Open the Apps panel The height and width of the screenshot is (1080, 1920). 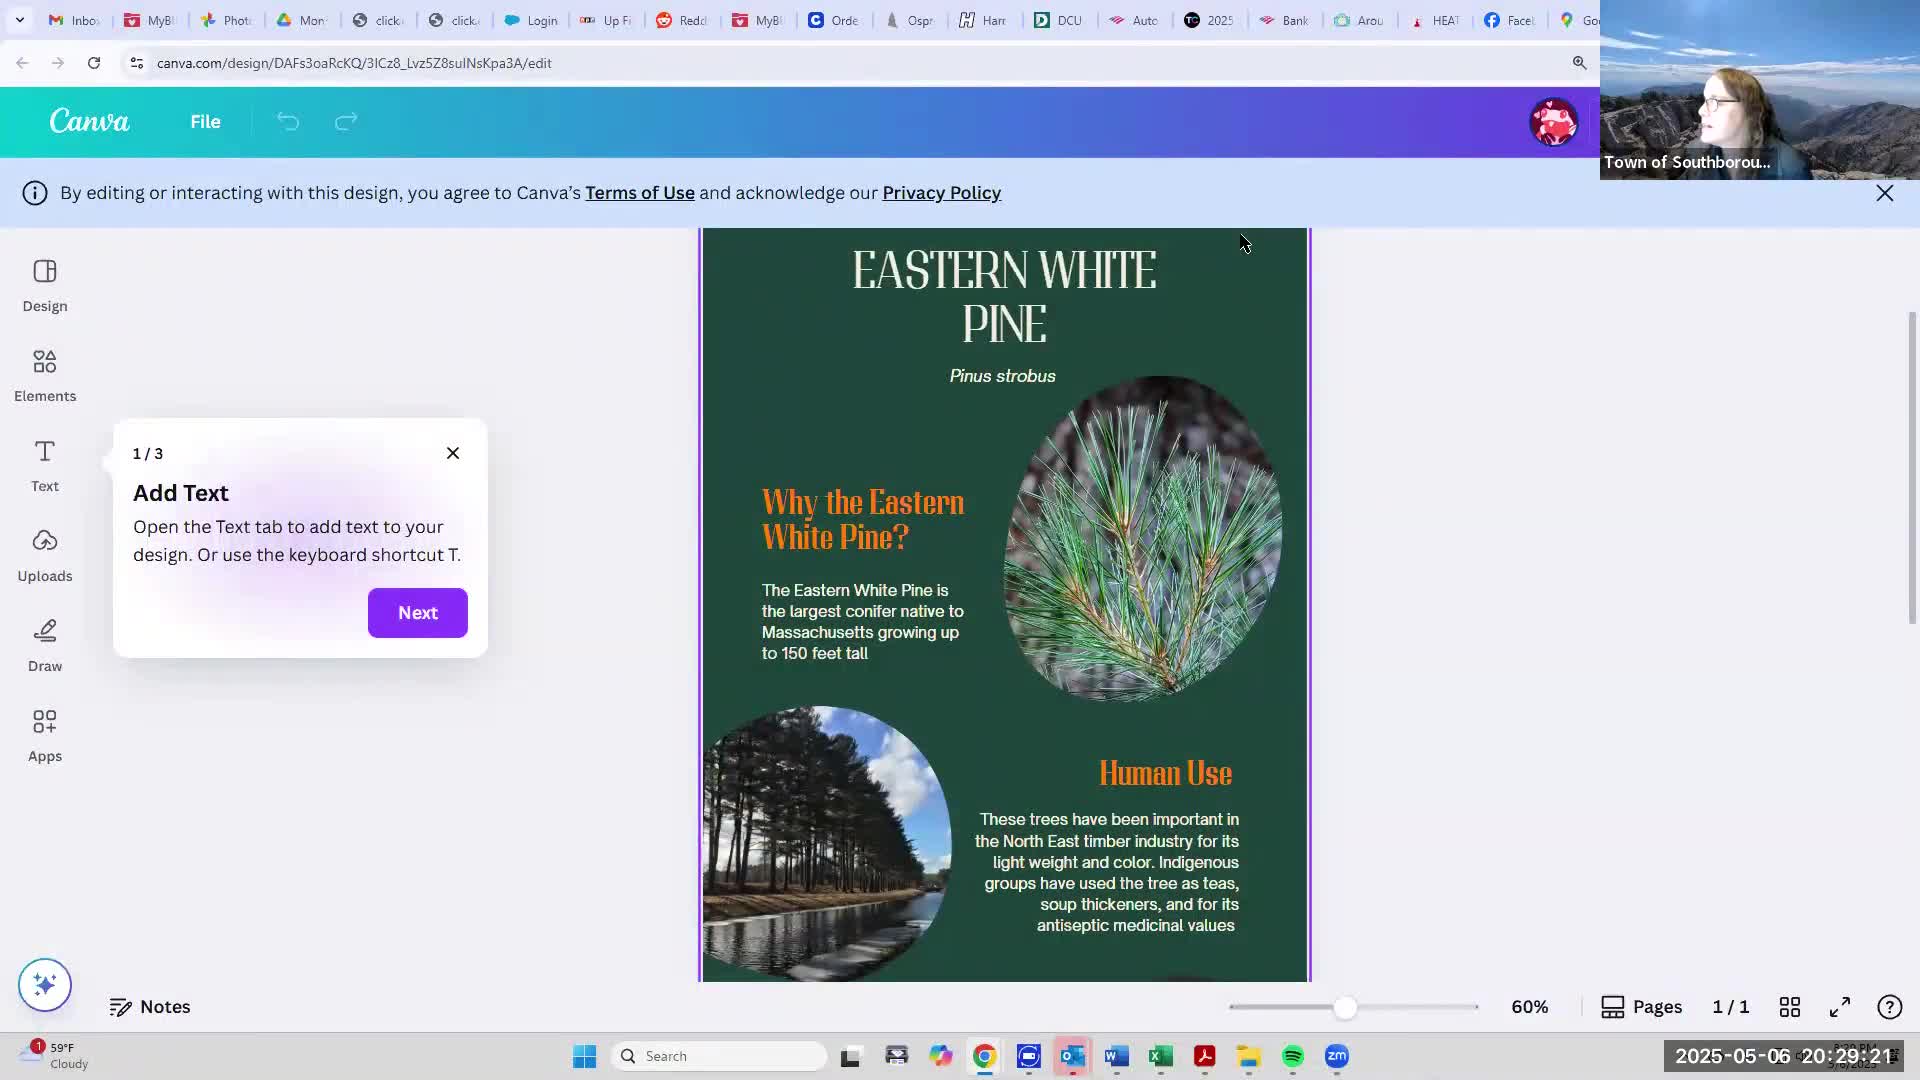[44, 736]
